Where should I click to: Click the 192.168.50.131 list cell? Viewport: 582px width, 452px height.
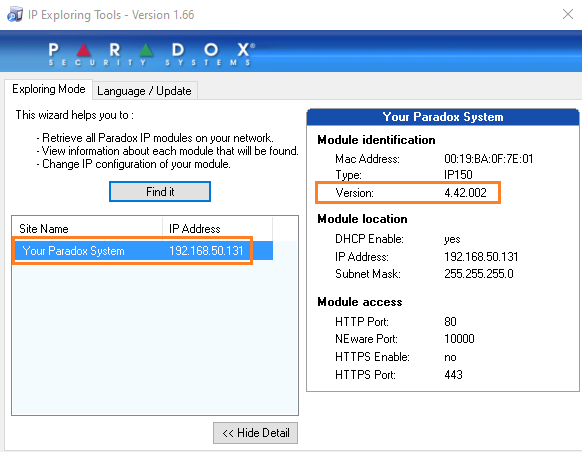pos(206,251)
